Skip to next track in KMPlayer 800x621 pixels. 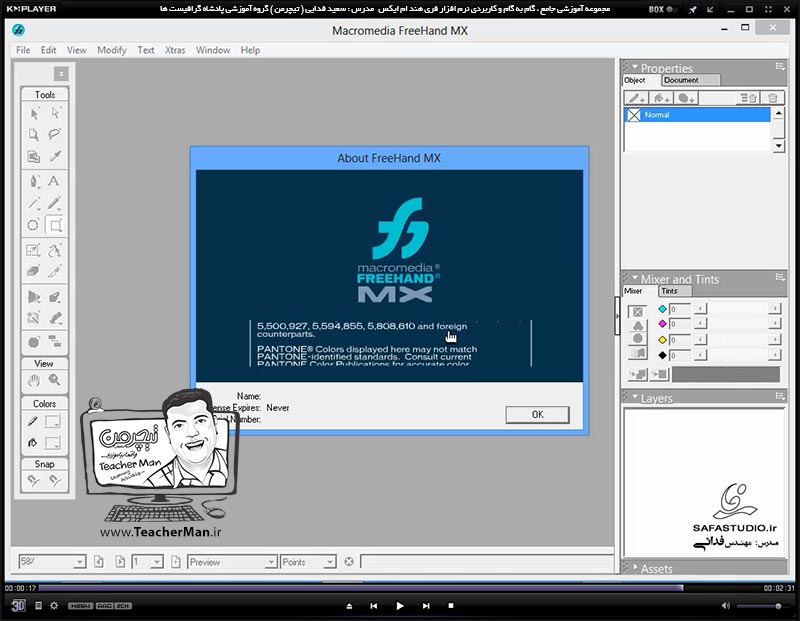[x=426, y=606]
